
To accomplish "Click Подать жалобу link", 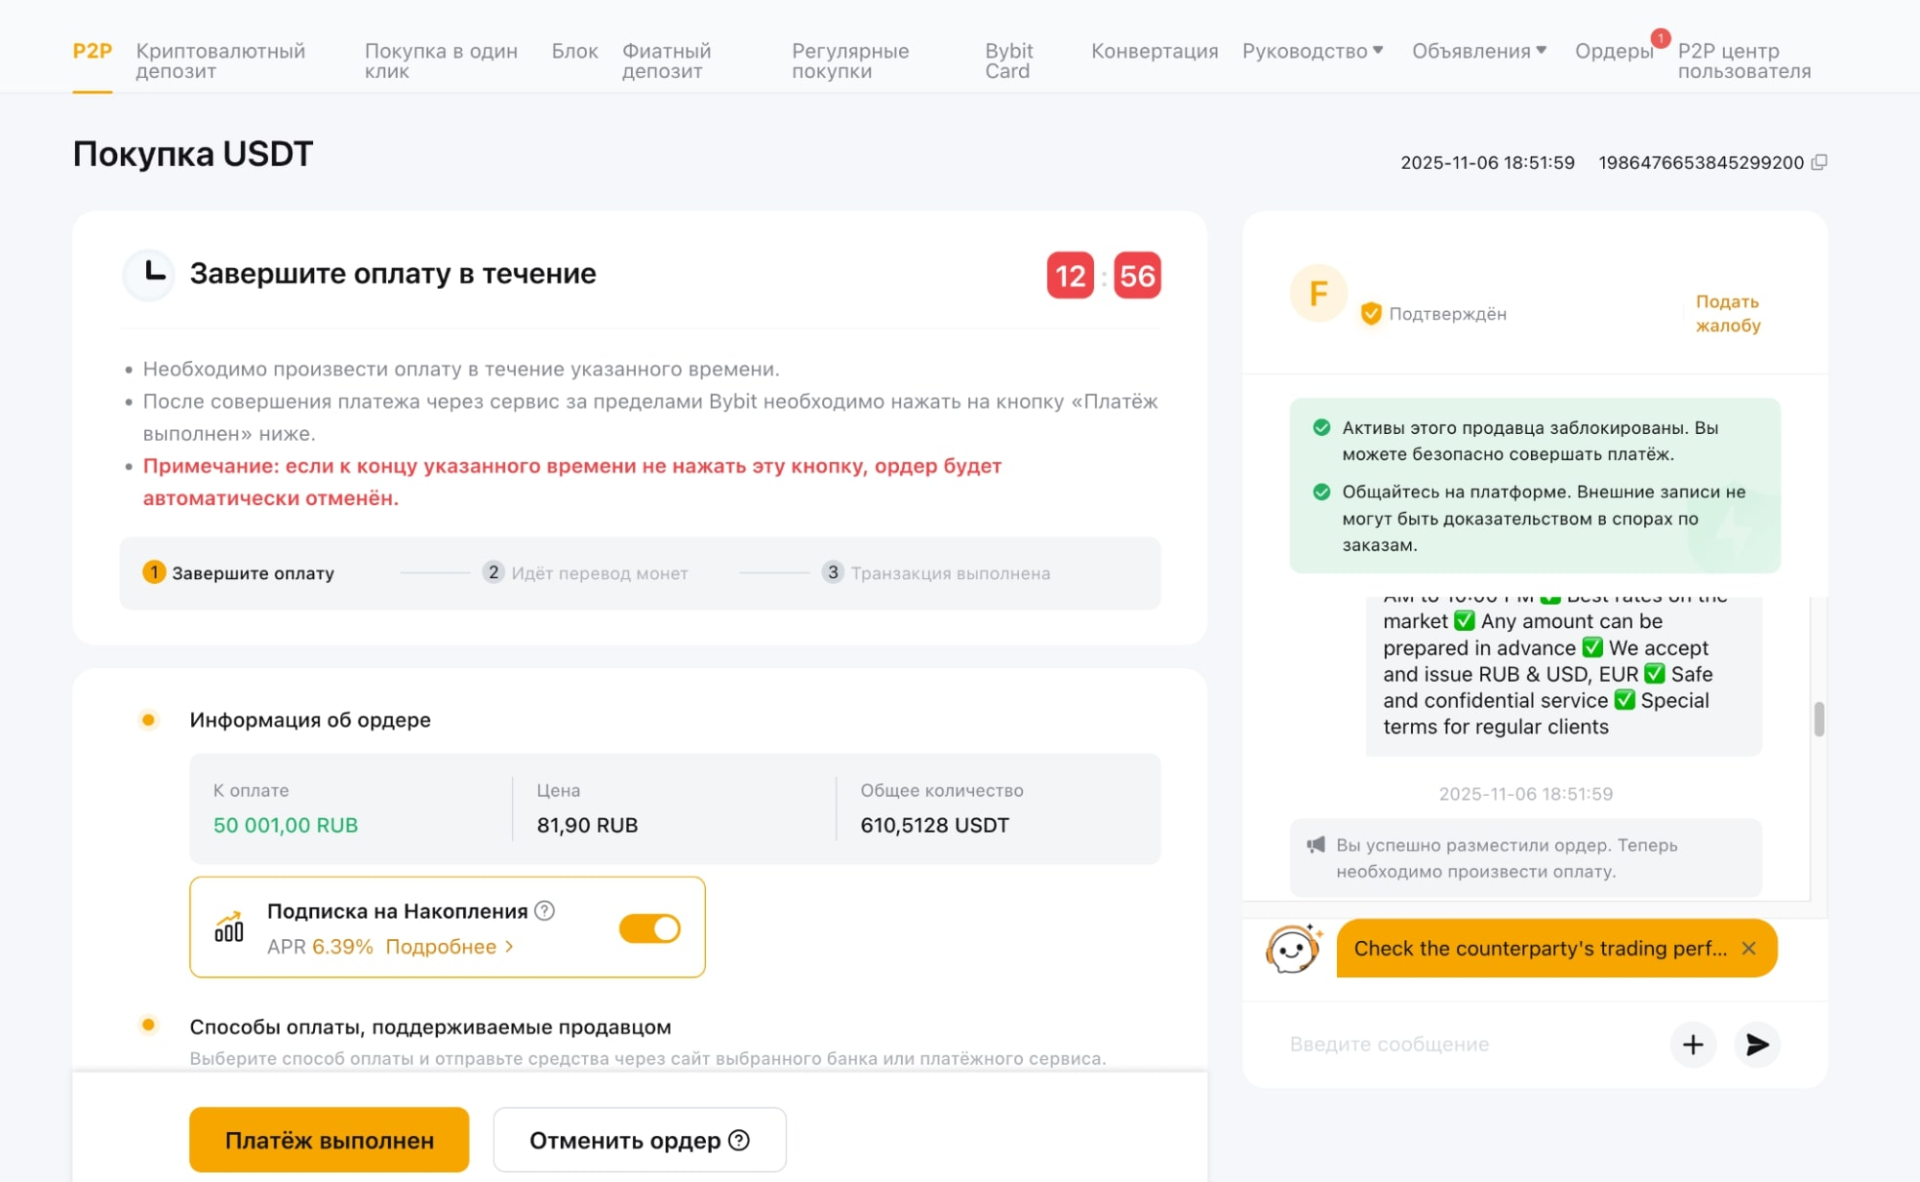I will pos(1727,313).
